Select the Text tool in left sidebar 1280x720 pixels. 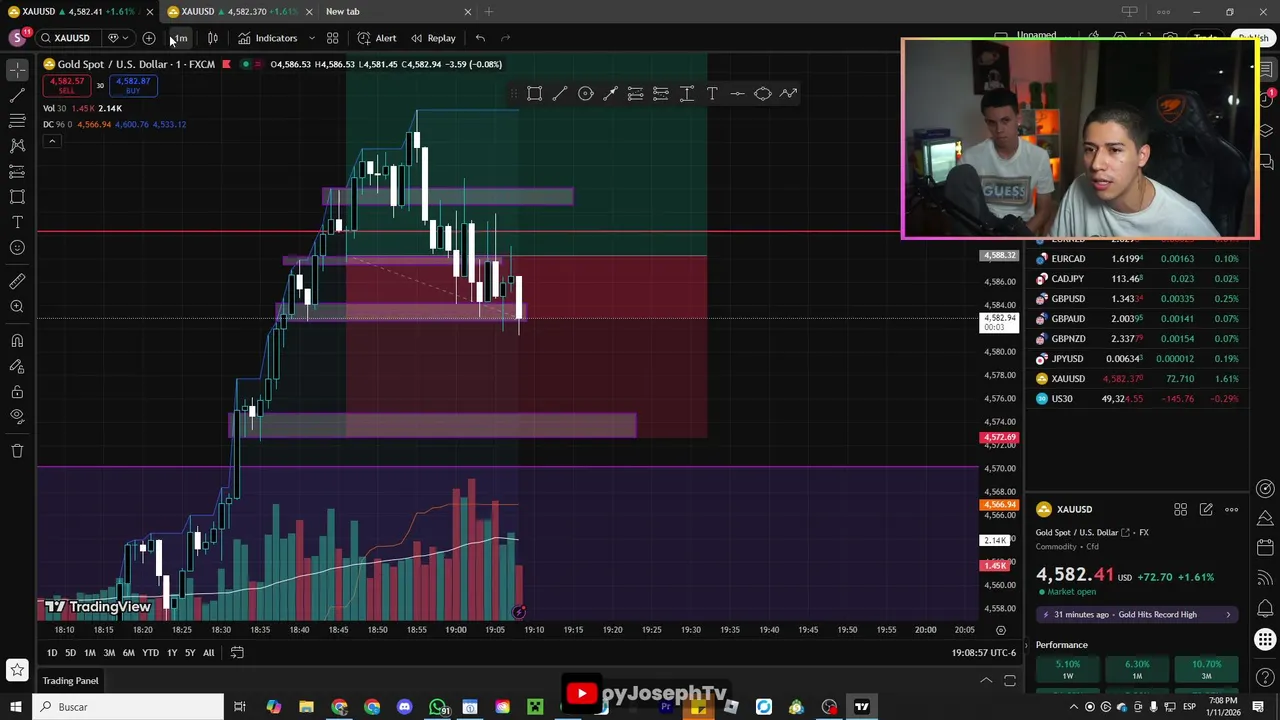click(x=17, y=222)
